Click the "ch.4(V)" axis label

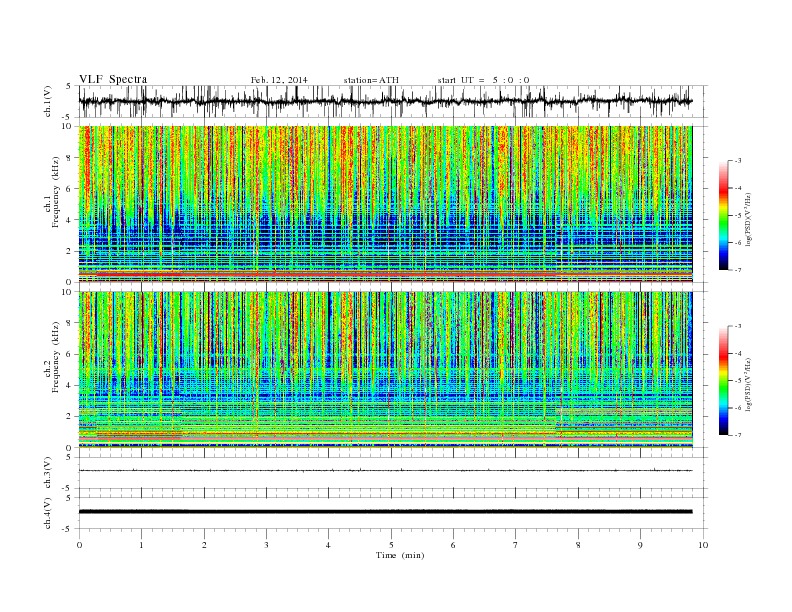click(48, 514)
